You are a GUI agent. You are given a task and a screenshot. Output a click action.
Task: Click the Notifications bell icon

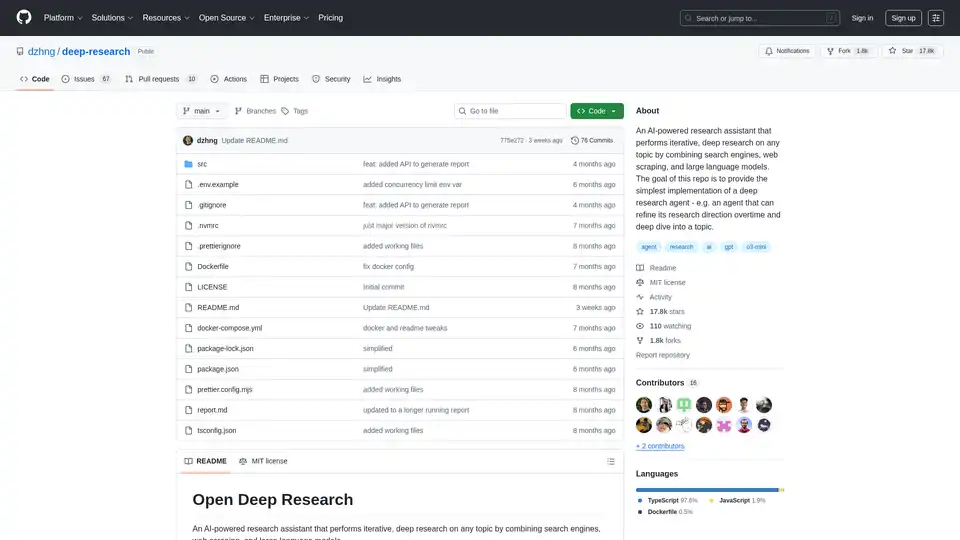pos(787,51)
